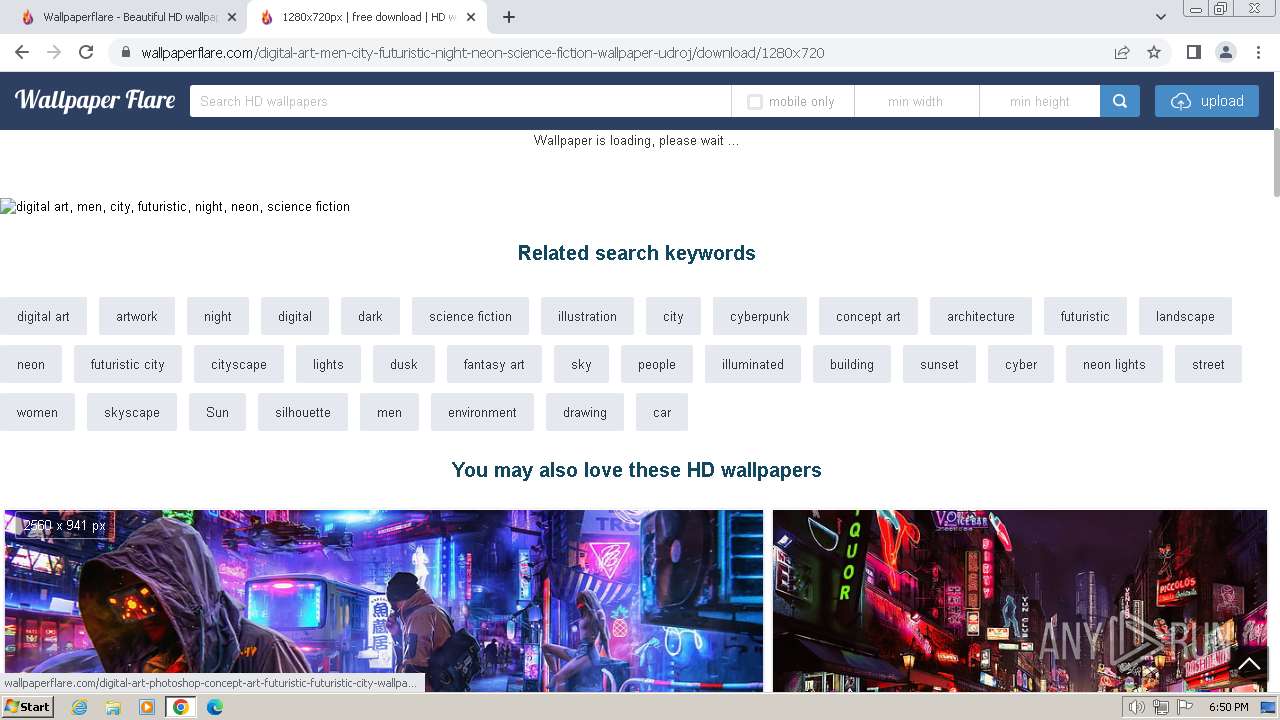Click the network tray icon
The image size is (1280, 720).
1161,707
